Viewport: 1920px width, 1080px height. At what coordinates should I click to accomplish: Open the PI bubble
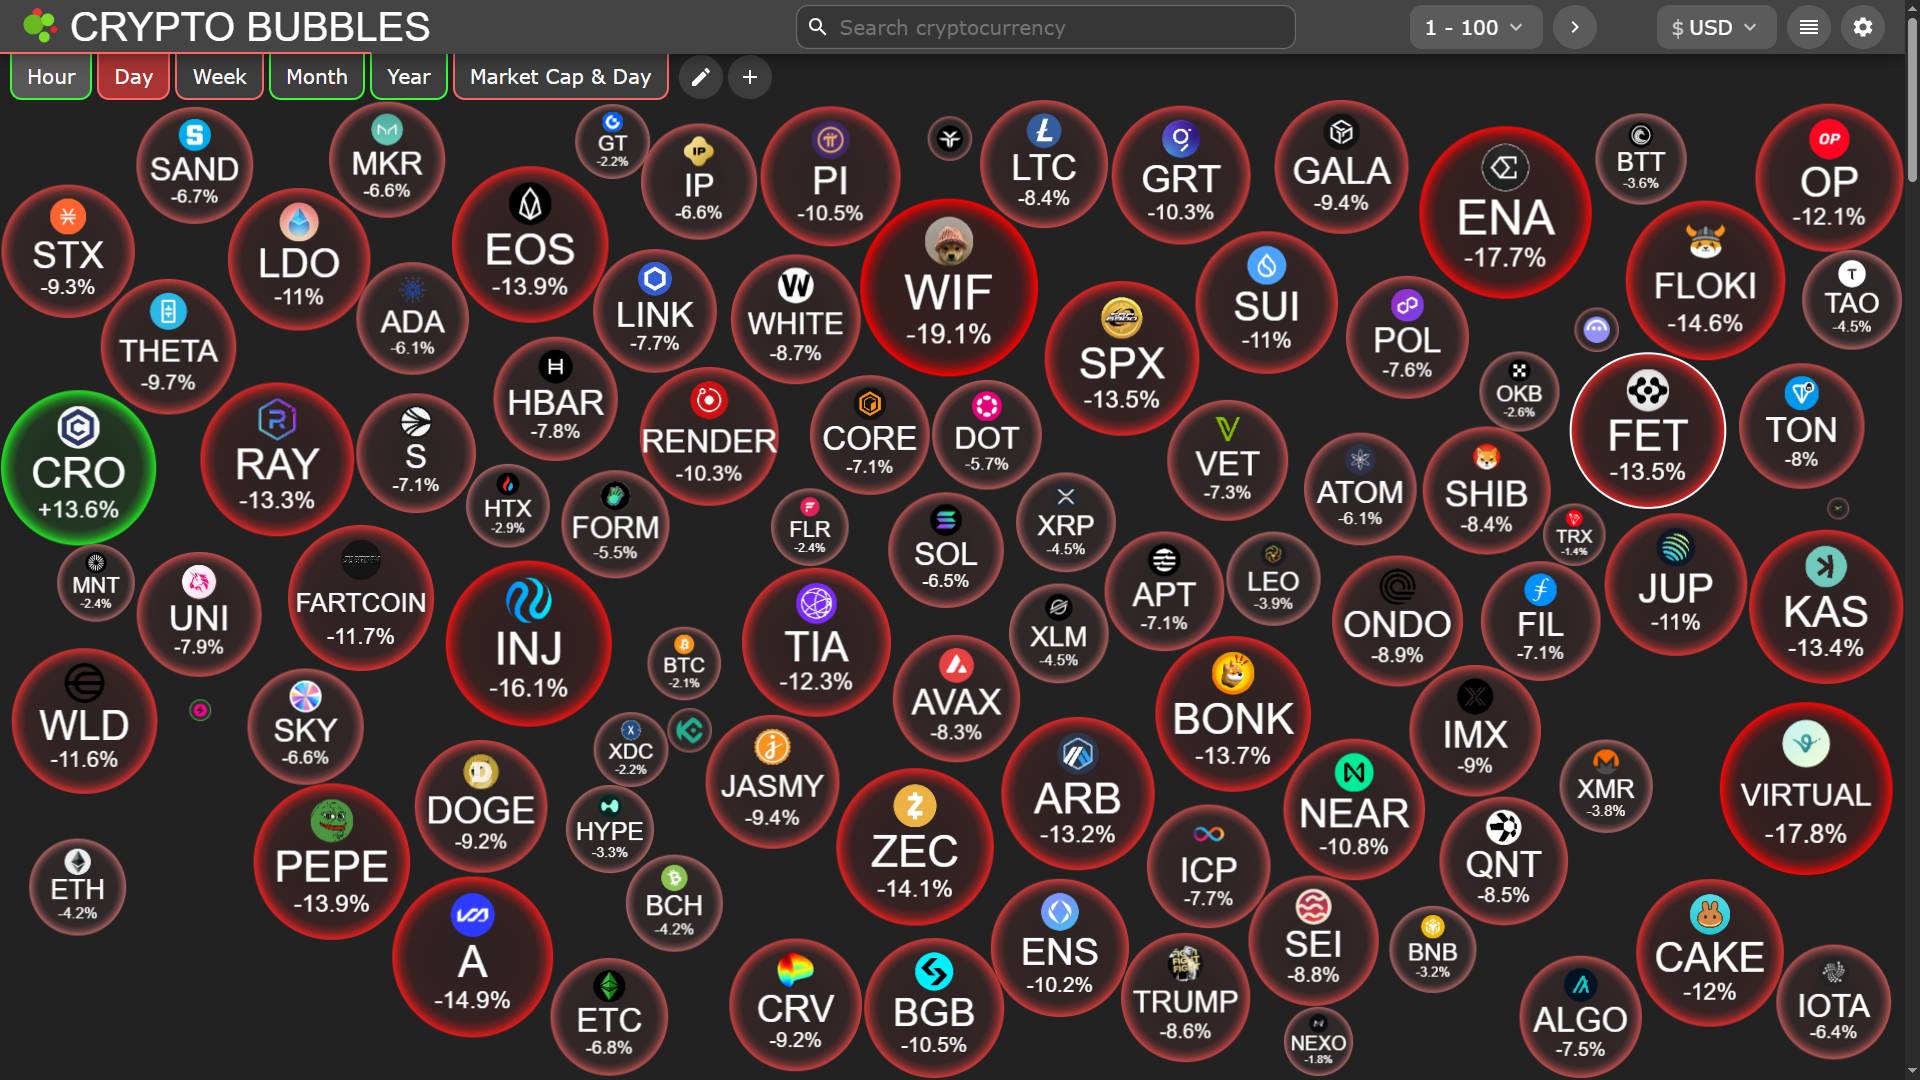pos(830,177)
